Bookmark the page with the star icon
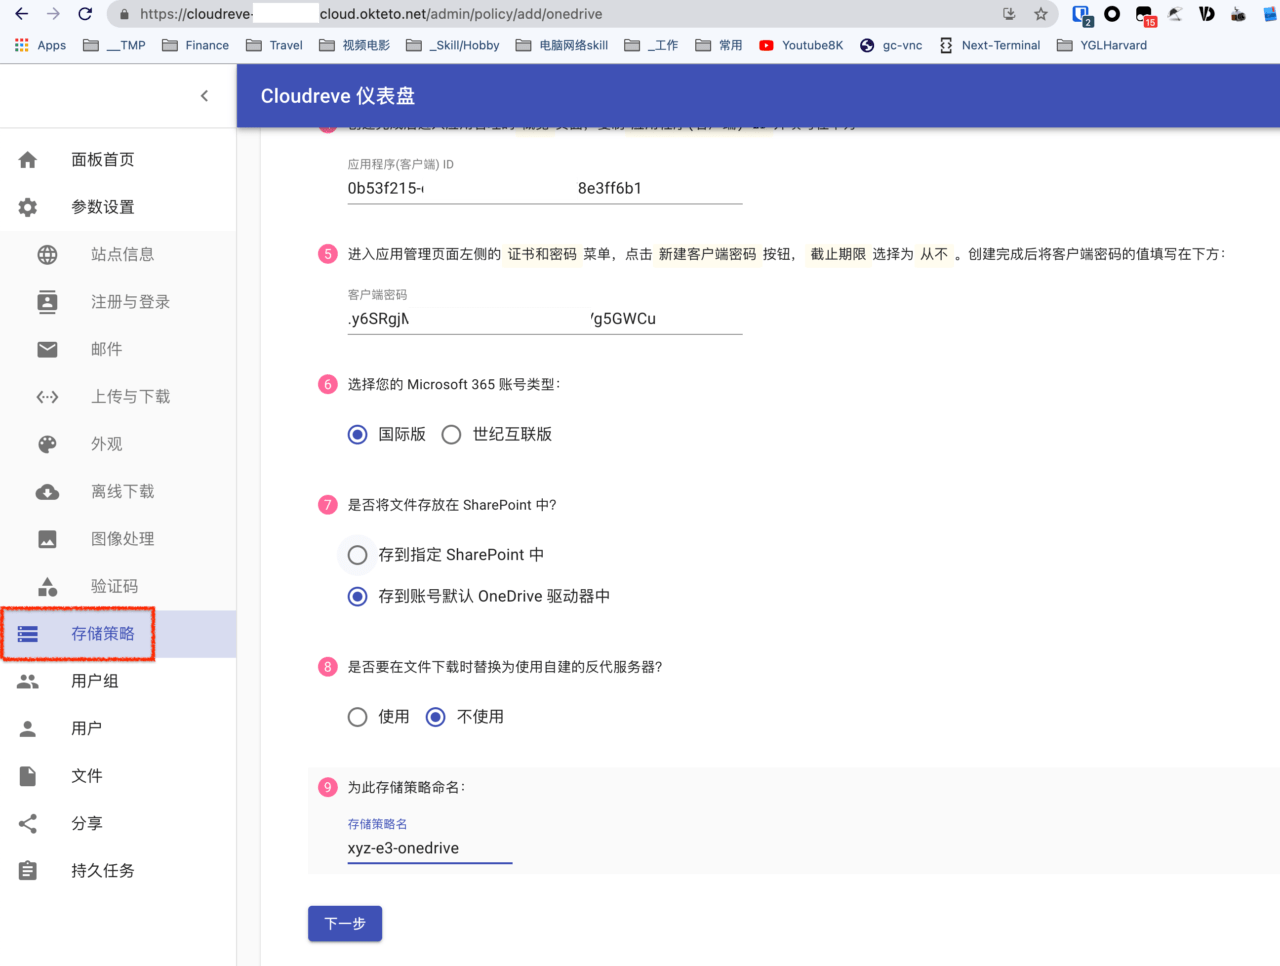Image resolution: width=1280 pixels, height=966 pixels. click(1041, 14)
